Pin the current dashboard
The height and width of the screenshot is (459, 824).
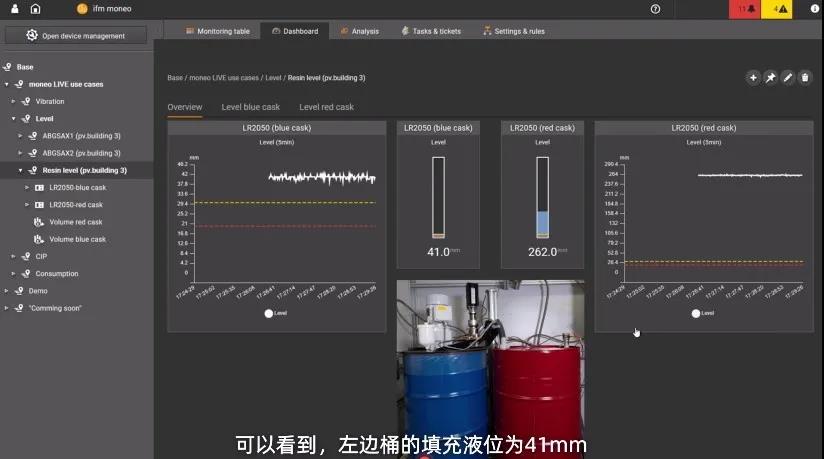tap(771, 77)
